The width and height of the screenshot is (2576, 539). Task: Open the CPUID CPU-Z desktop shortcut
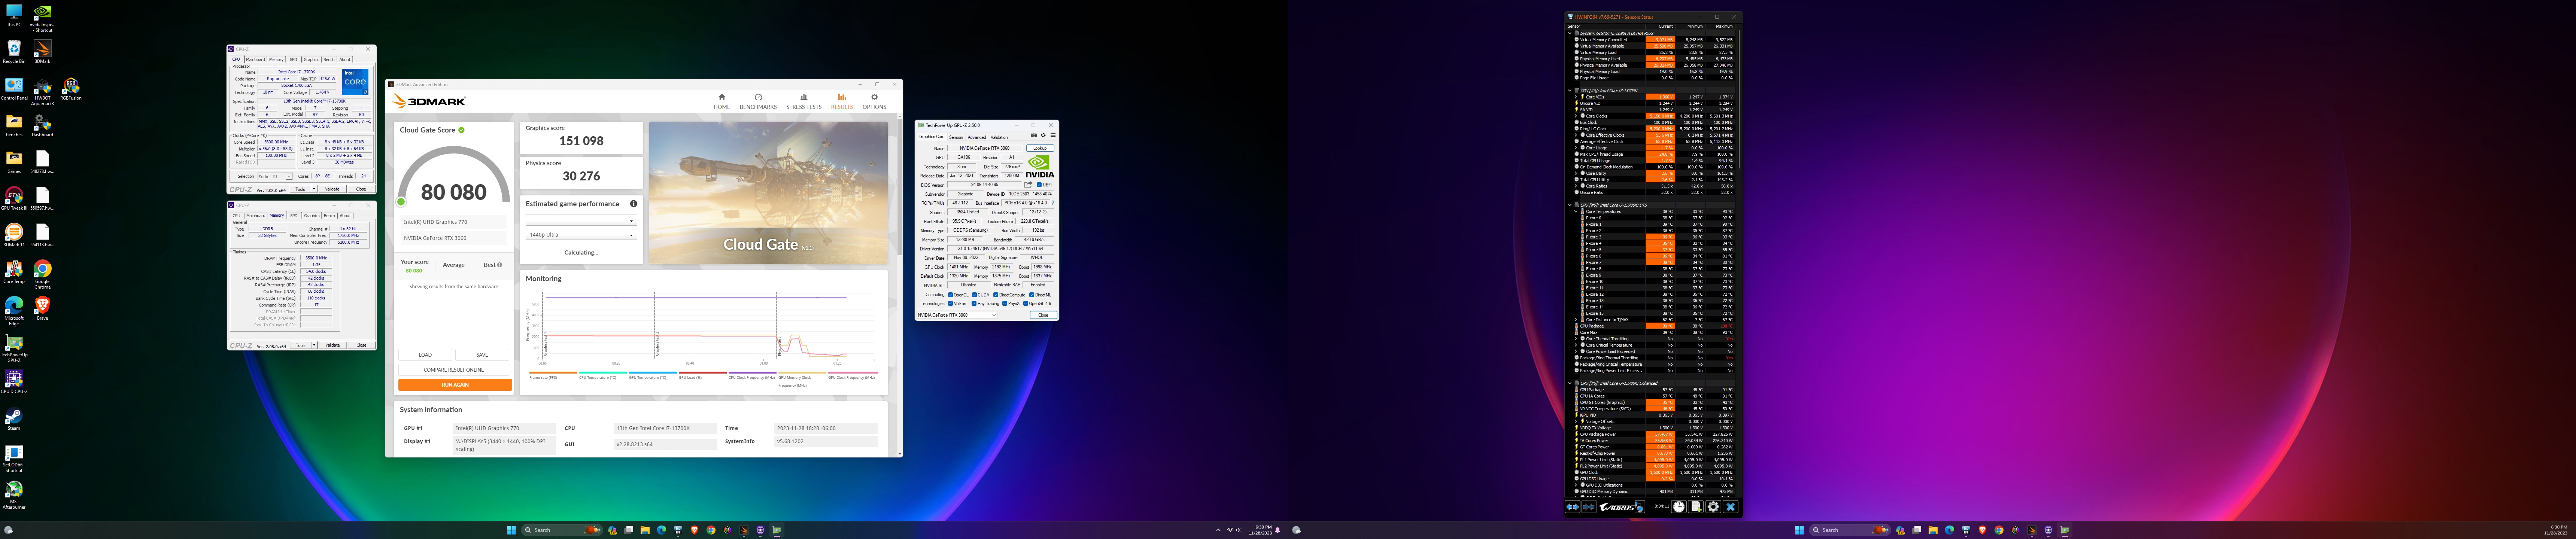[14, 382]
